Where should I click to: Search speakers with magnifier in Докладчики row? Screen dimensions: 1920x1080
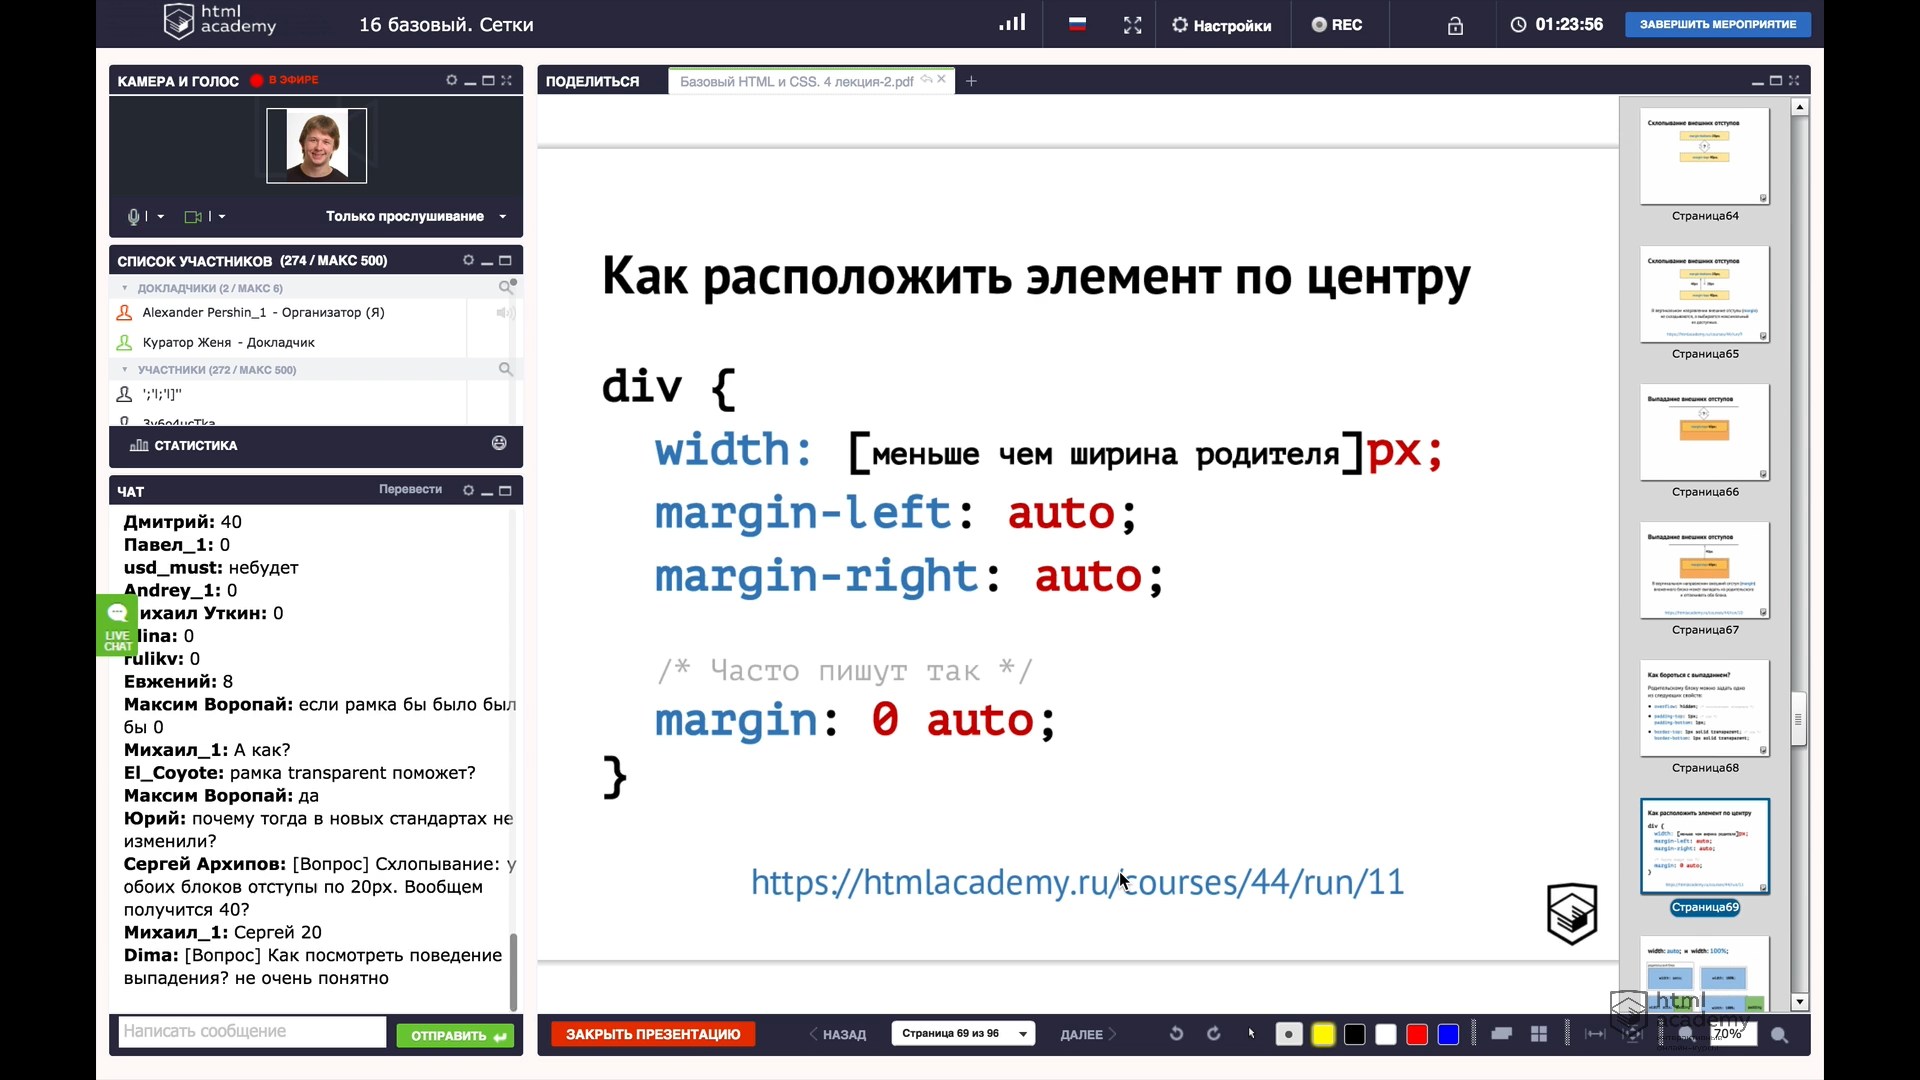click(507, 288)
